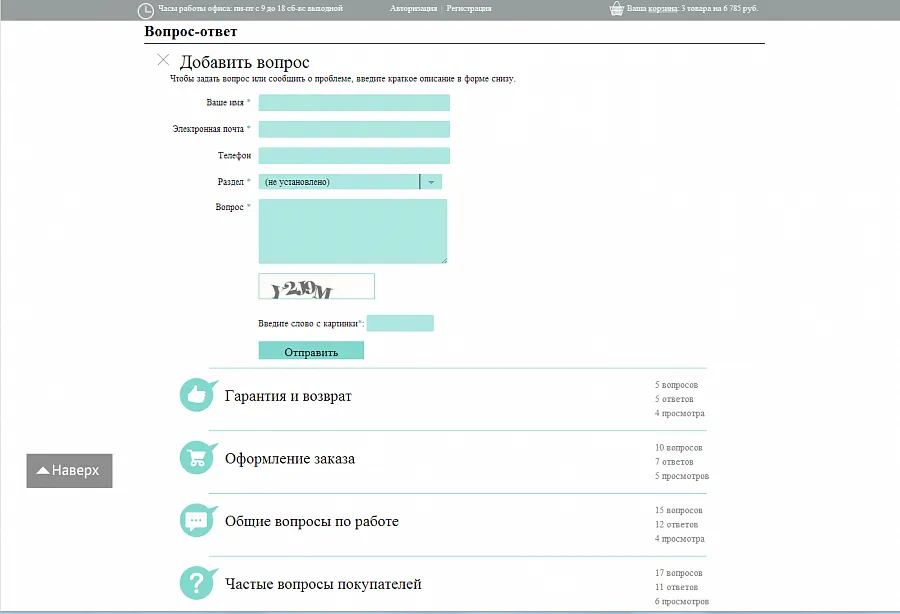Click the captcha image
900x614 pixels.
point(316,286)
